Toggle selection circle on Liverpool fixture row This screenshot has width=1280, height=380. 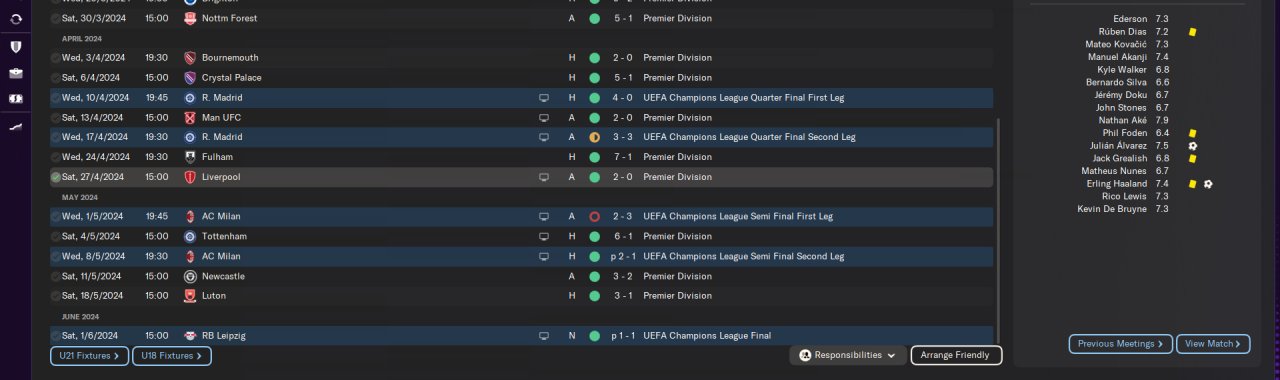56,177
